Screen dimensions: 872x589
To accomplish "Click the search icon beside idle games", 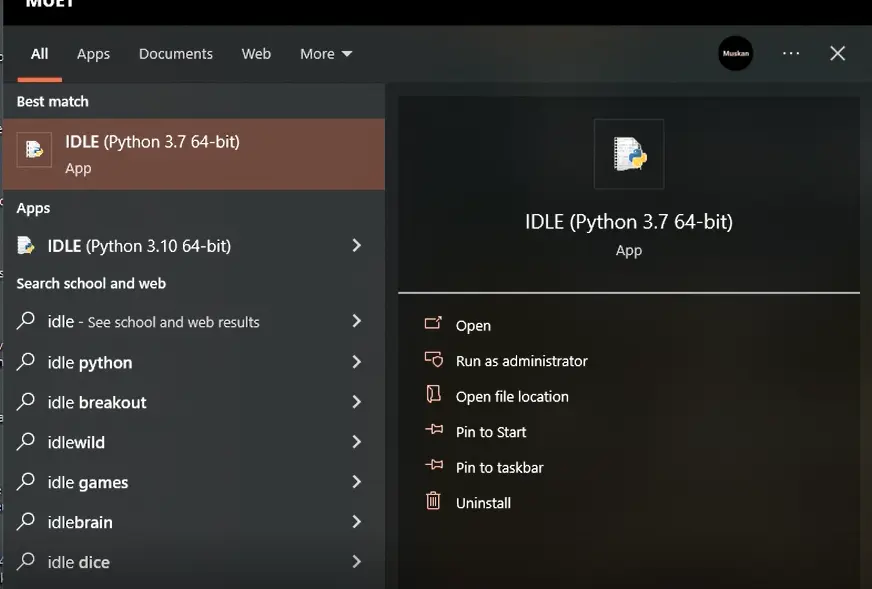I will click(x=26, y=482).
